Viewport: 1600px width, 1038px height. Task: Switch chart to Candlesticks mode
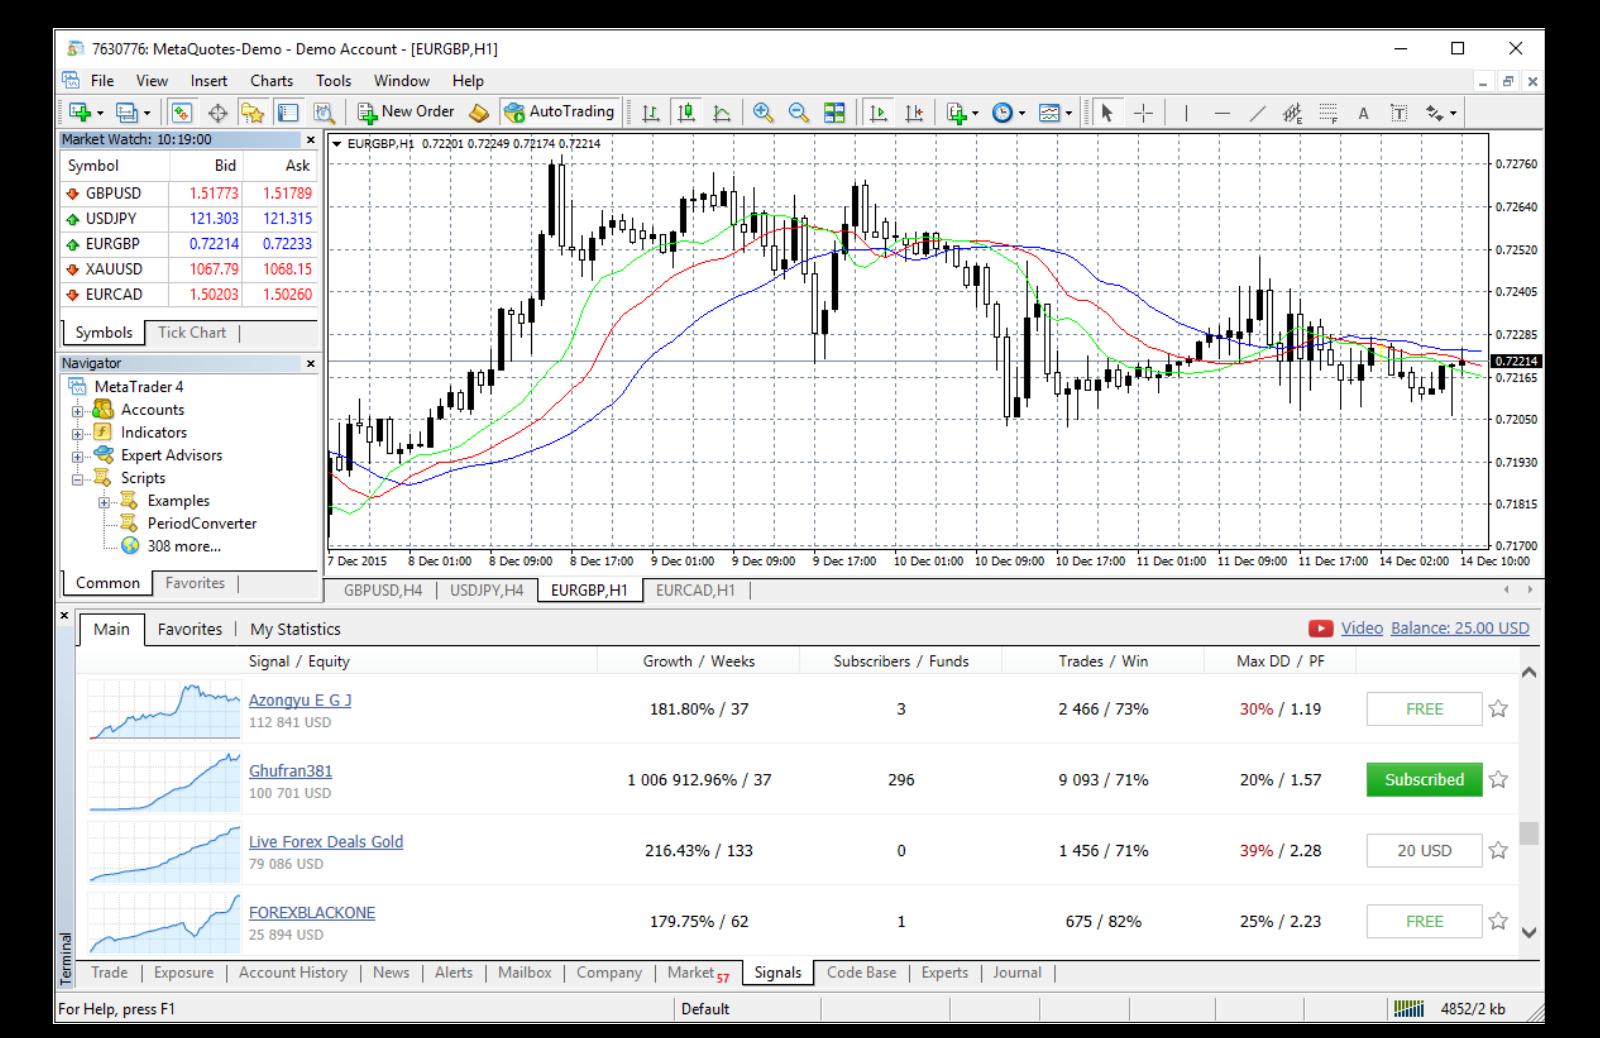coord(687,113)
